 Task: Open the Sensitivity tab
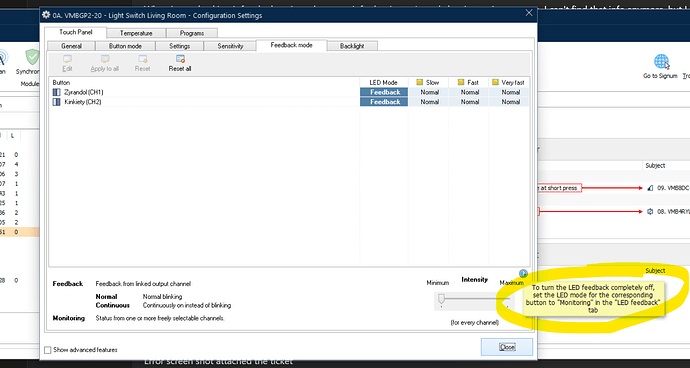(230, 46)
